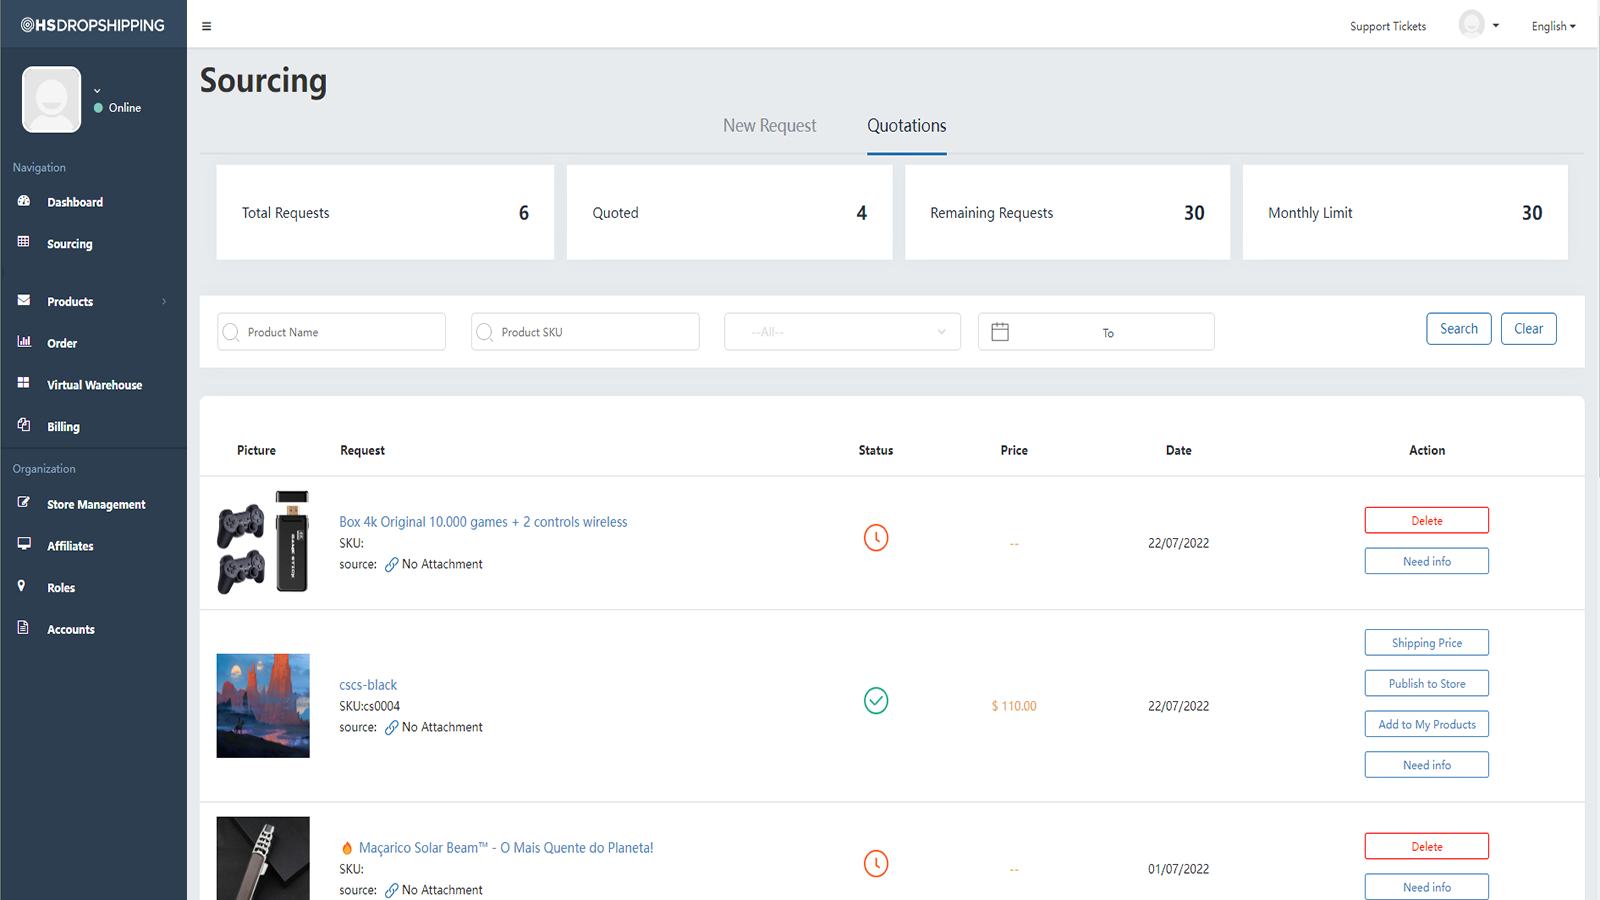Open Dashboard from sidebar icon
1600x900 pixels.
pyautogui.click(x=24, y=201)
